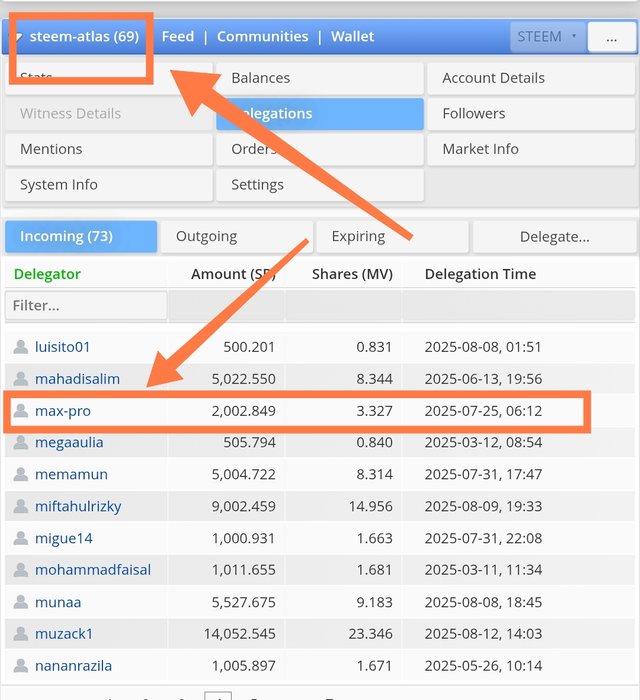Sort by the Delegator column header
This screenshot has width=640, height=700.
[47, 274]
